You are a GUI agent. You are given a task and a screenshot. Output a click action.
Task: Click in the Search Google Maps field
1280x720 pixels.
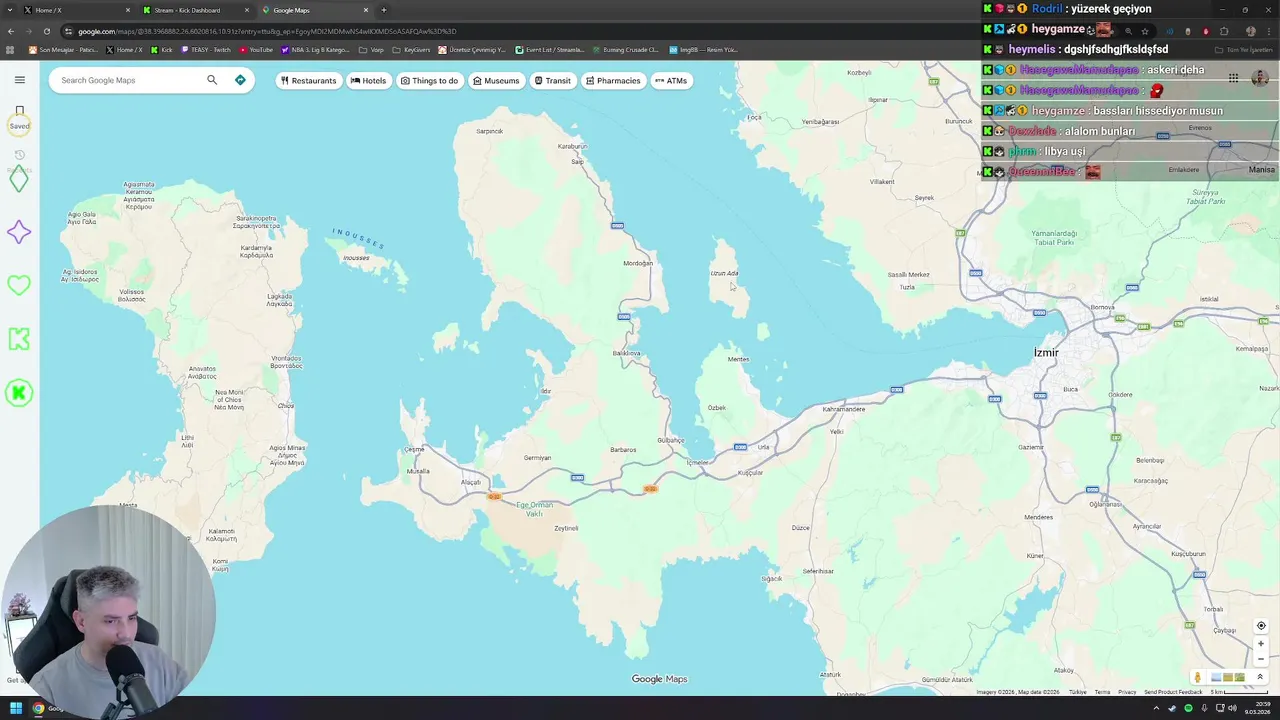pyautogui.click(x=130, y=80)
